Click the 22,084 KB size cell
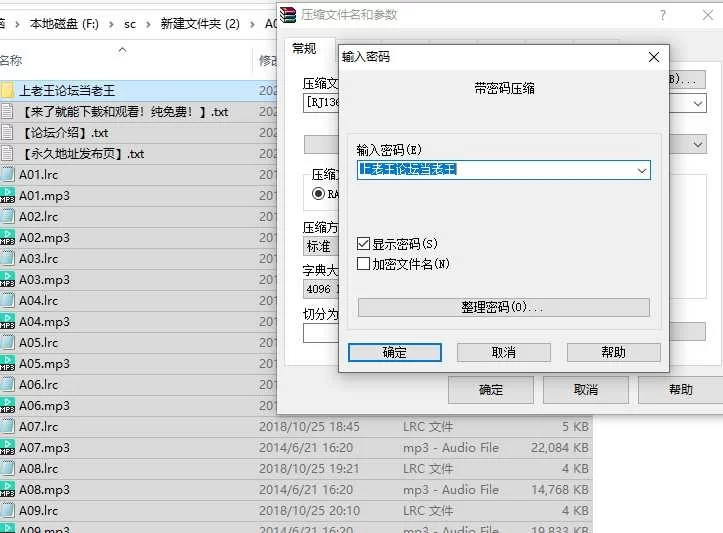Screen dimensions: 723x533 (559, 447)
